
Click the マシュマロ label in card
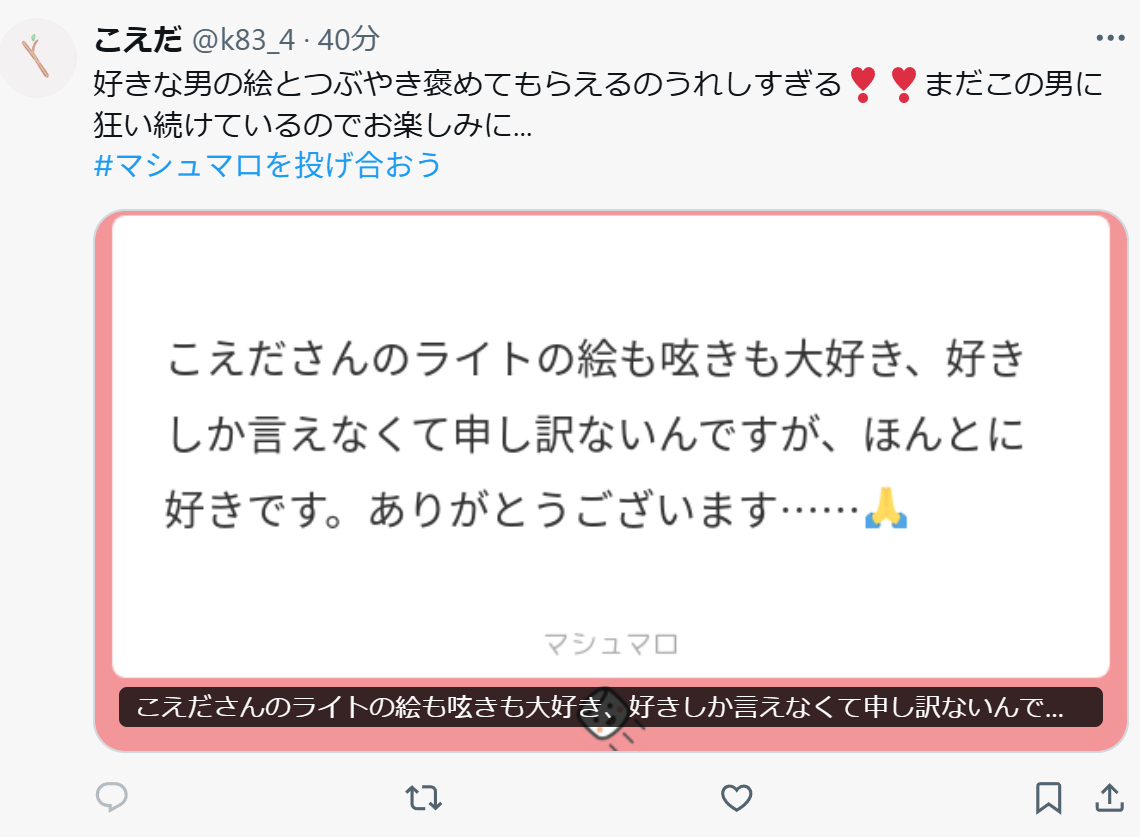(x=611, y=644)
